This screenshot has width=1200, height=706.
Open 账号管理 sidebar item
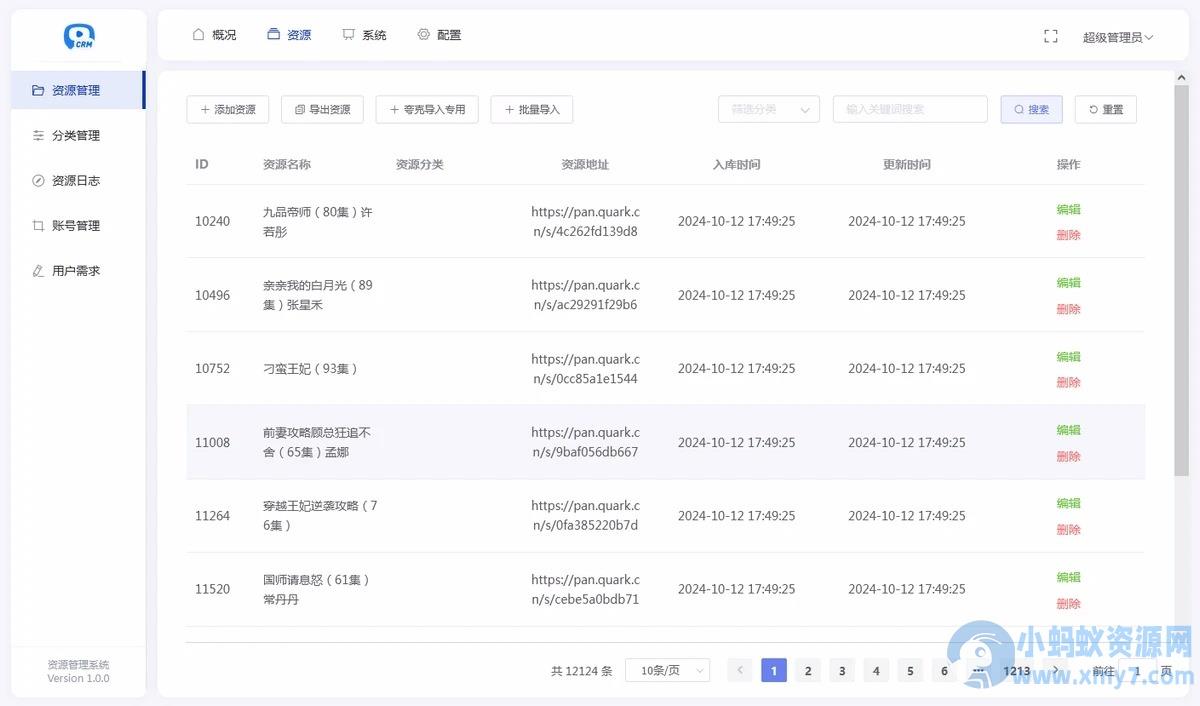pyautogui.click(x=78, y=225)
